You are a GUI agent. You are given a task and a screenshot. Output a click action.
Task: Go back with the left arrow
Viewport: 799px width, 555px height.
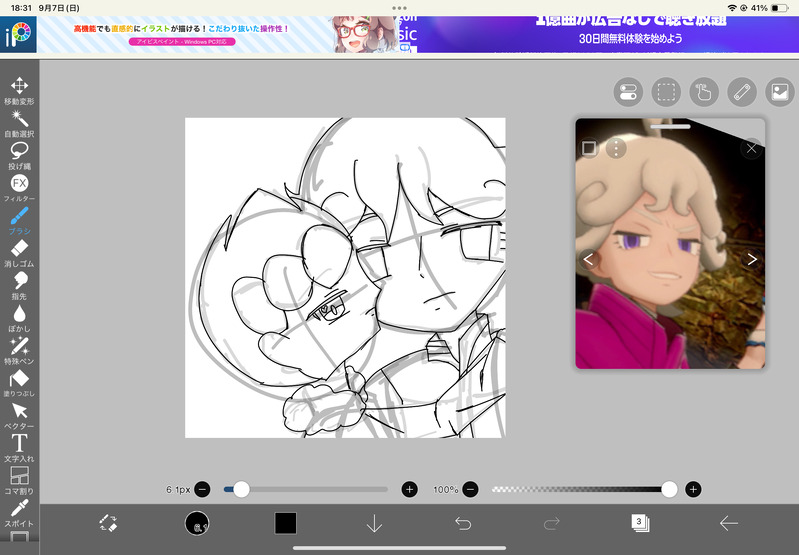(x=729, y=523)
